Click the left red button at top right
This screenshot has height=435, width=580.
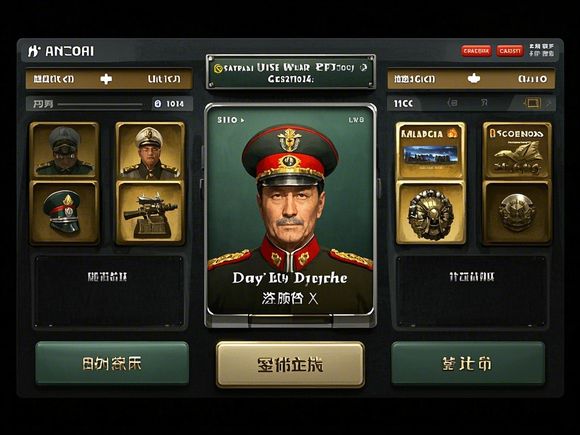point(476,51)
